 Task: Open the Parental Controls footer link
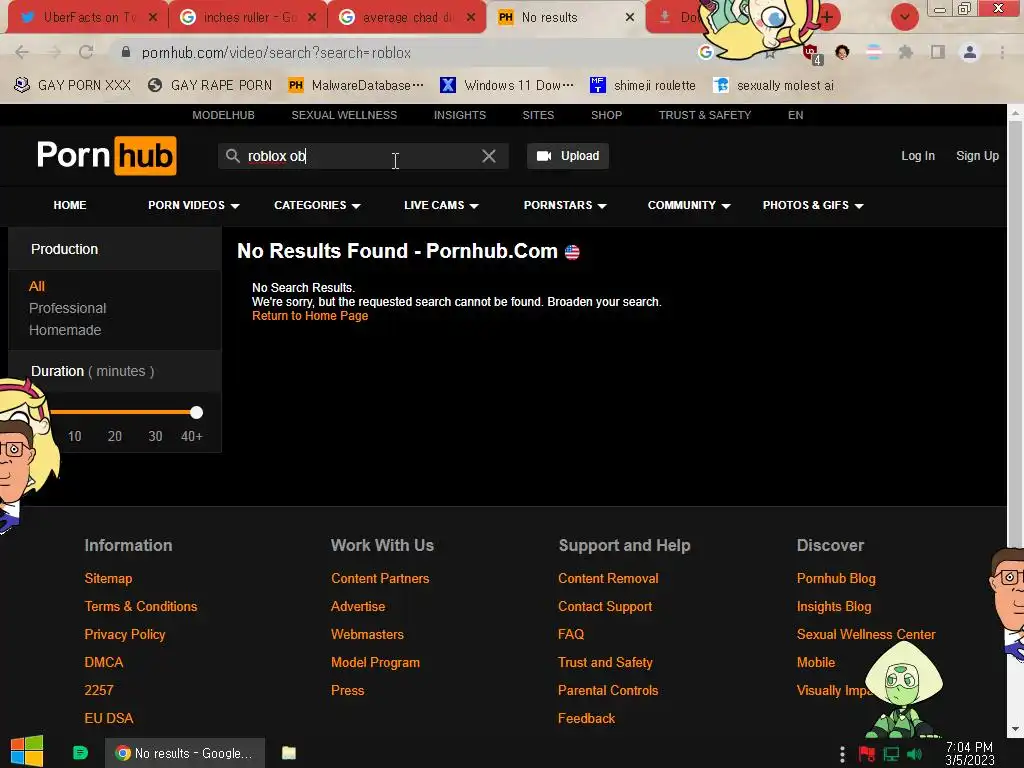(x=608, y=690)
